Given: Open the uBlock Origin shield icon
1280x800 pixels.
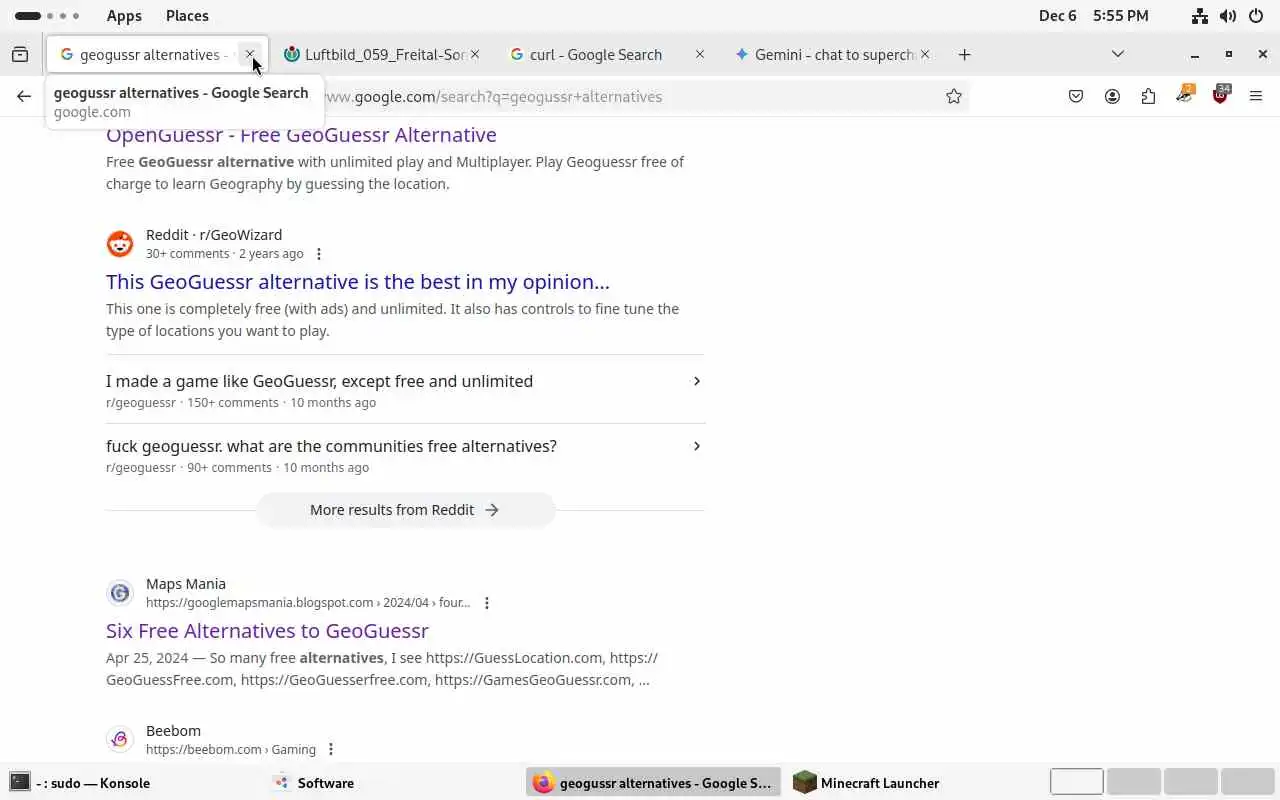Looking at the screenshot, I should (x=1220, y=95).
